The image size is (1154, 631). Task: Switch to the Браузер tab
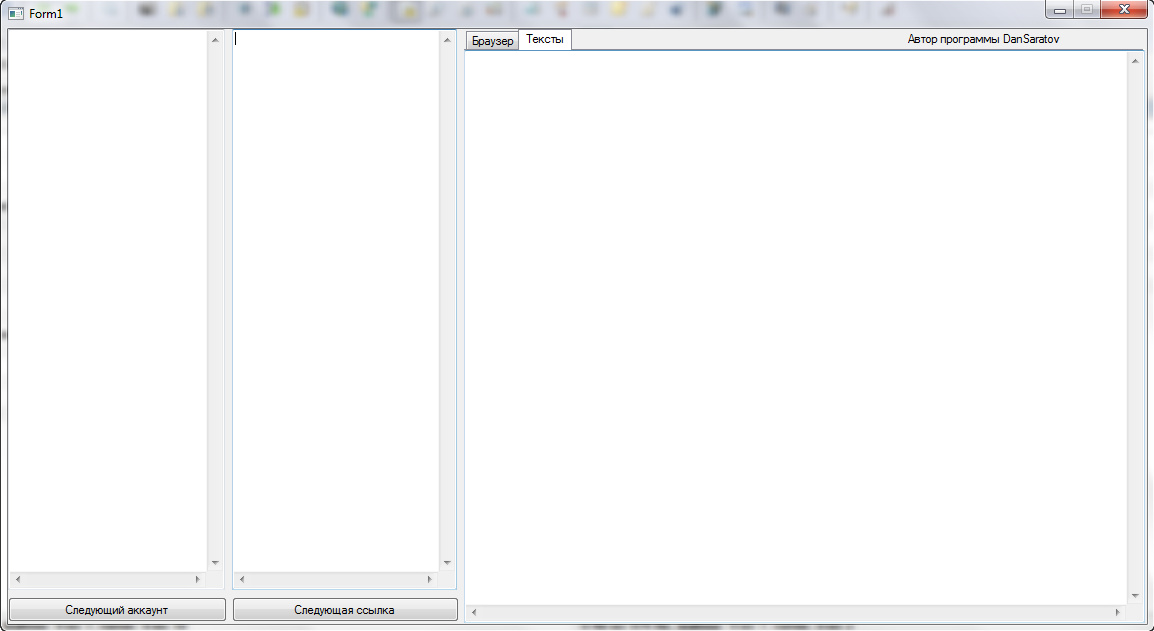point(491,40)
